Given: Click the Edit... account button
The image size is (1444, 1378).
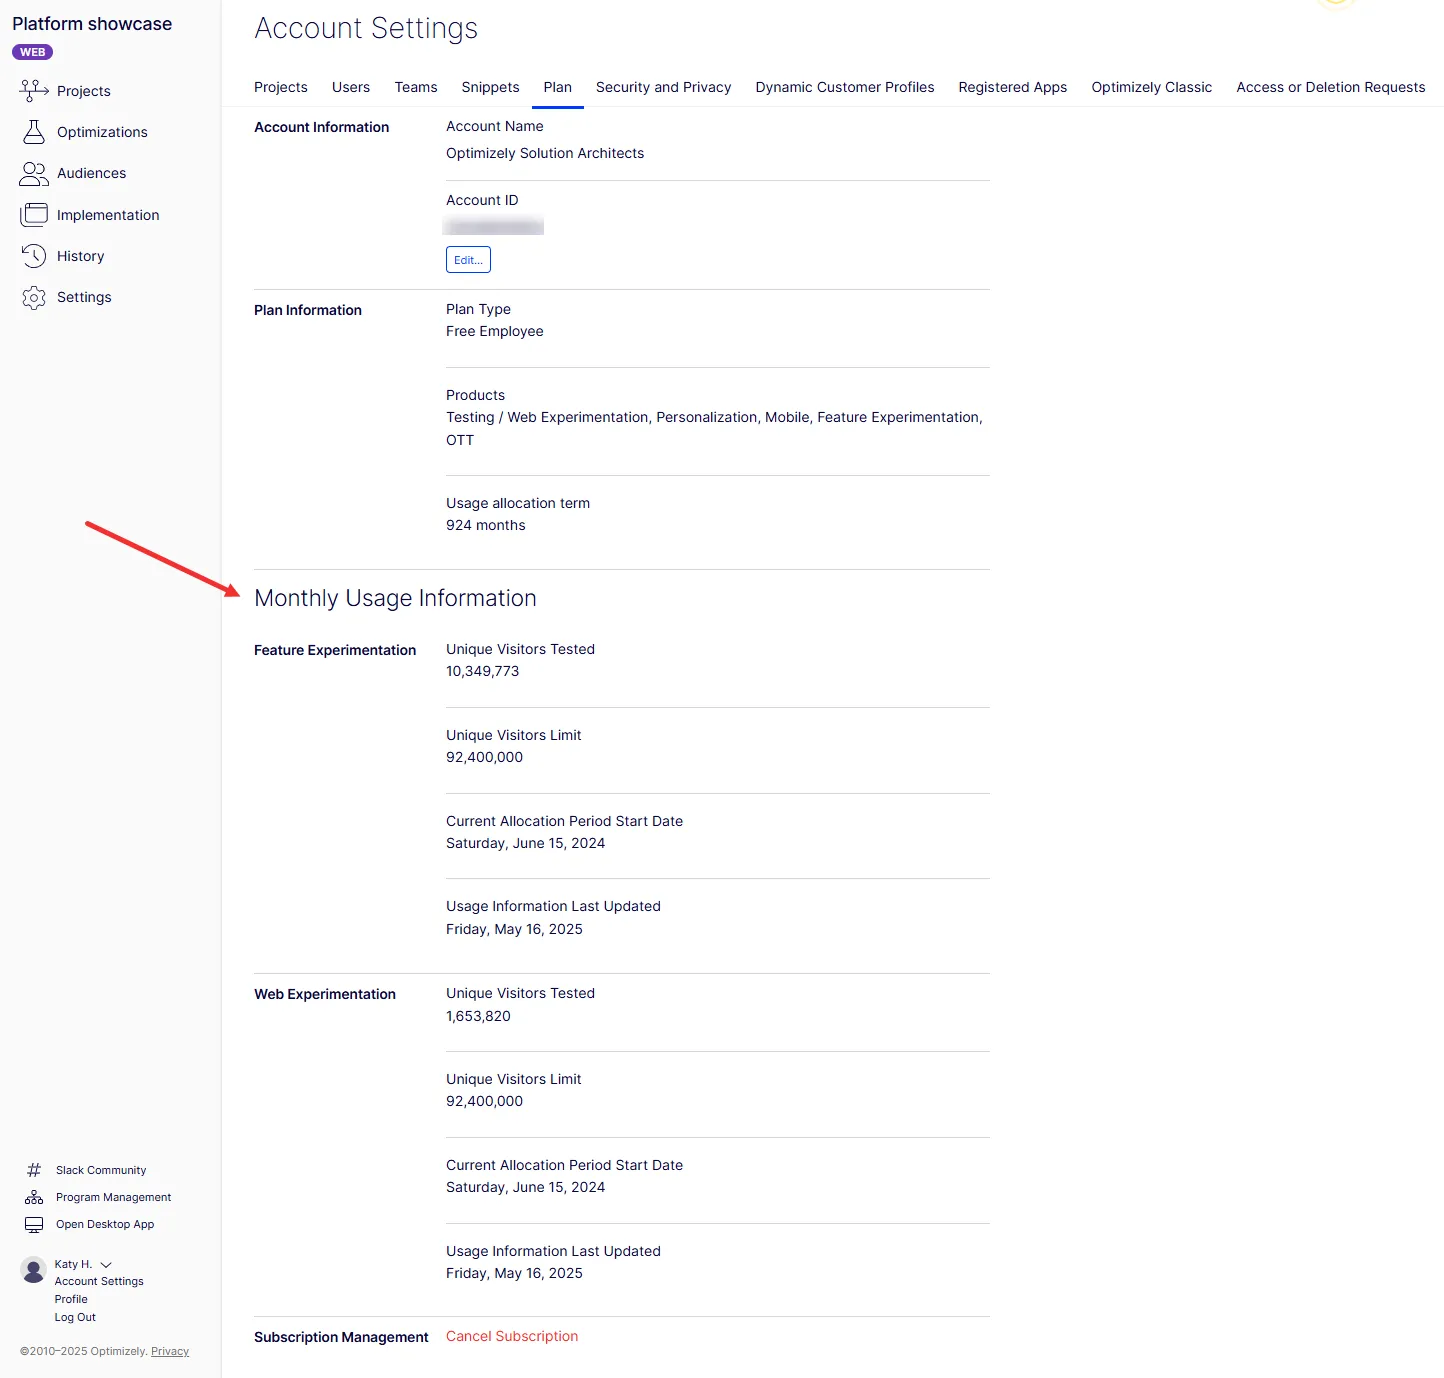Looking at the screenshot, I should coord(468,260).
